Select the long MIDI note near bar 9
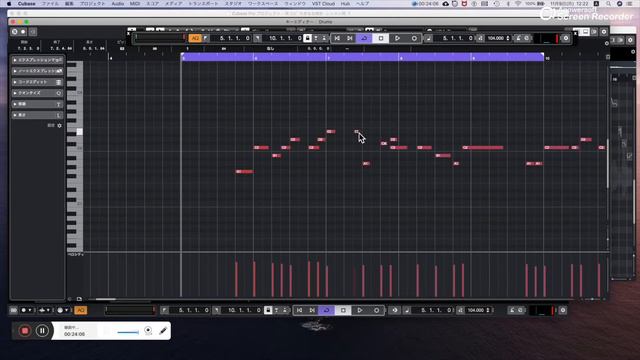This screenshot has height=360, width=640. [x=483, y=148]
